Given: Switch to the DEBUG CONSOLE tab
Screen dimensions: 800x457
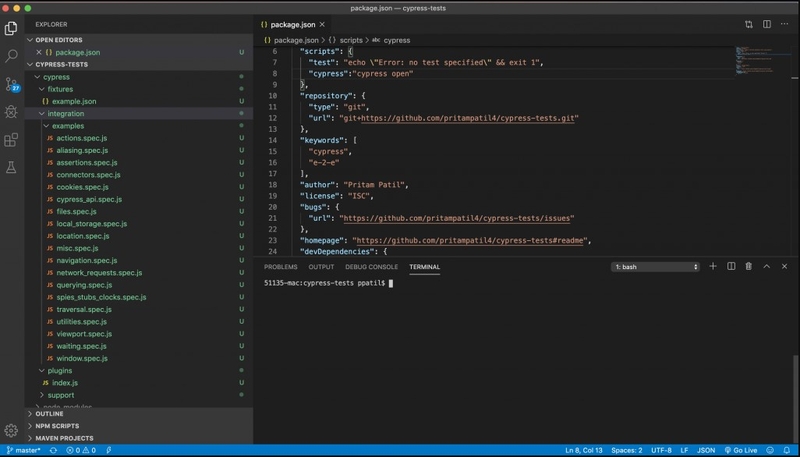Looking at the screenshot, I should (x=371, y=267).
